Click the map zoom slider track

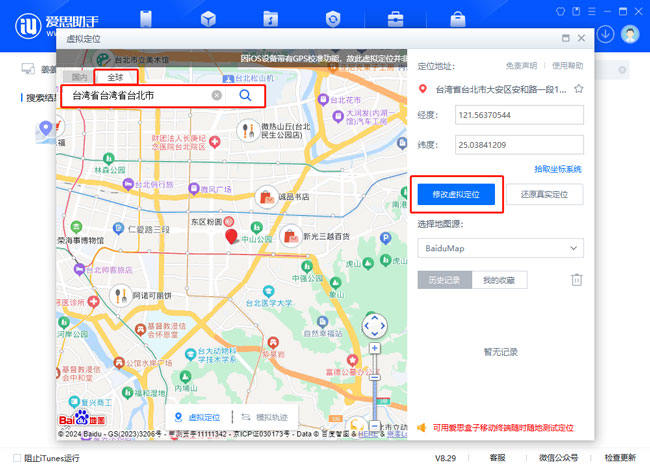[375, 388]
